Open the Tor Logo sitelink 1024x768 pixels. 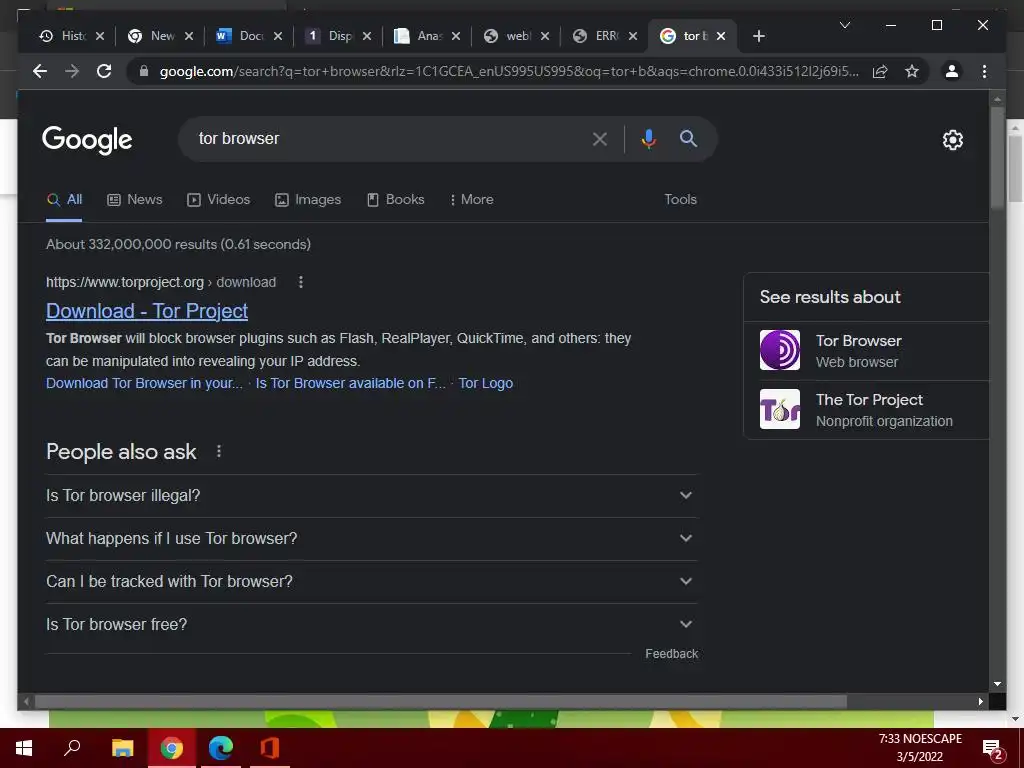[x=485, y=383]
